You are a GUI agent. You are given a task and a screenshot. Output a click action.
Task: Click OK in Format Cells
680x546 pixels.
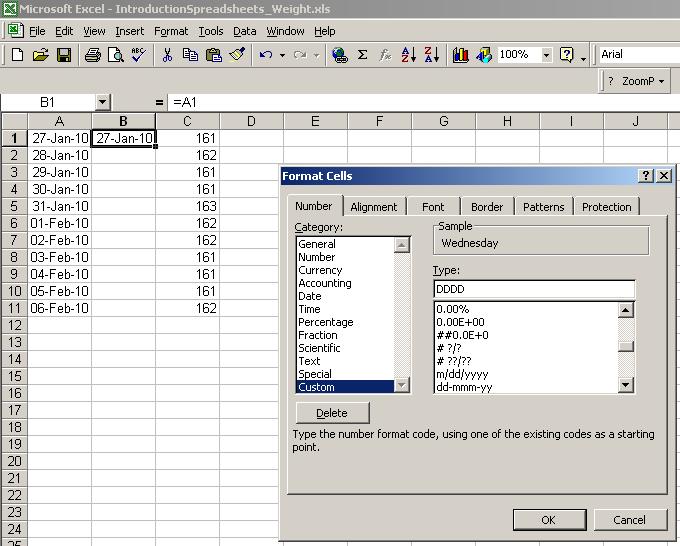pos(549,520)
